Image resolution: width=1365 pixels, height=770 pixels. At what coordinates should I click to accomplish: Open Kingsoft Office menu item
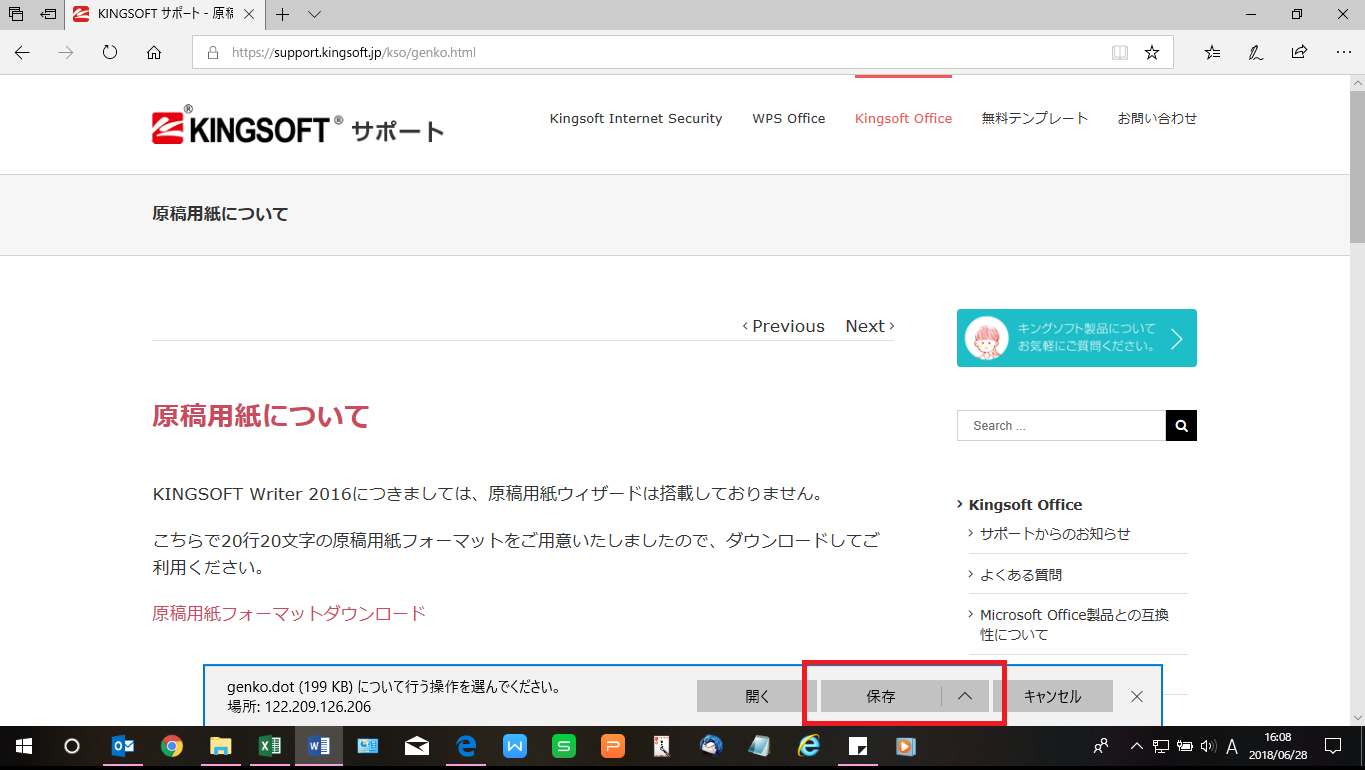tap(903, 118)
